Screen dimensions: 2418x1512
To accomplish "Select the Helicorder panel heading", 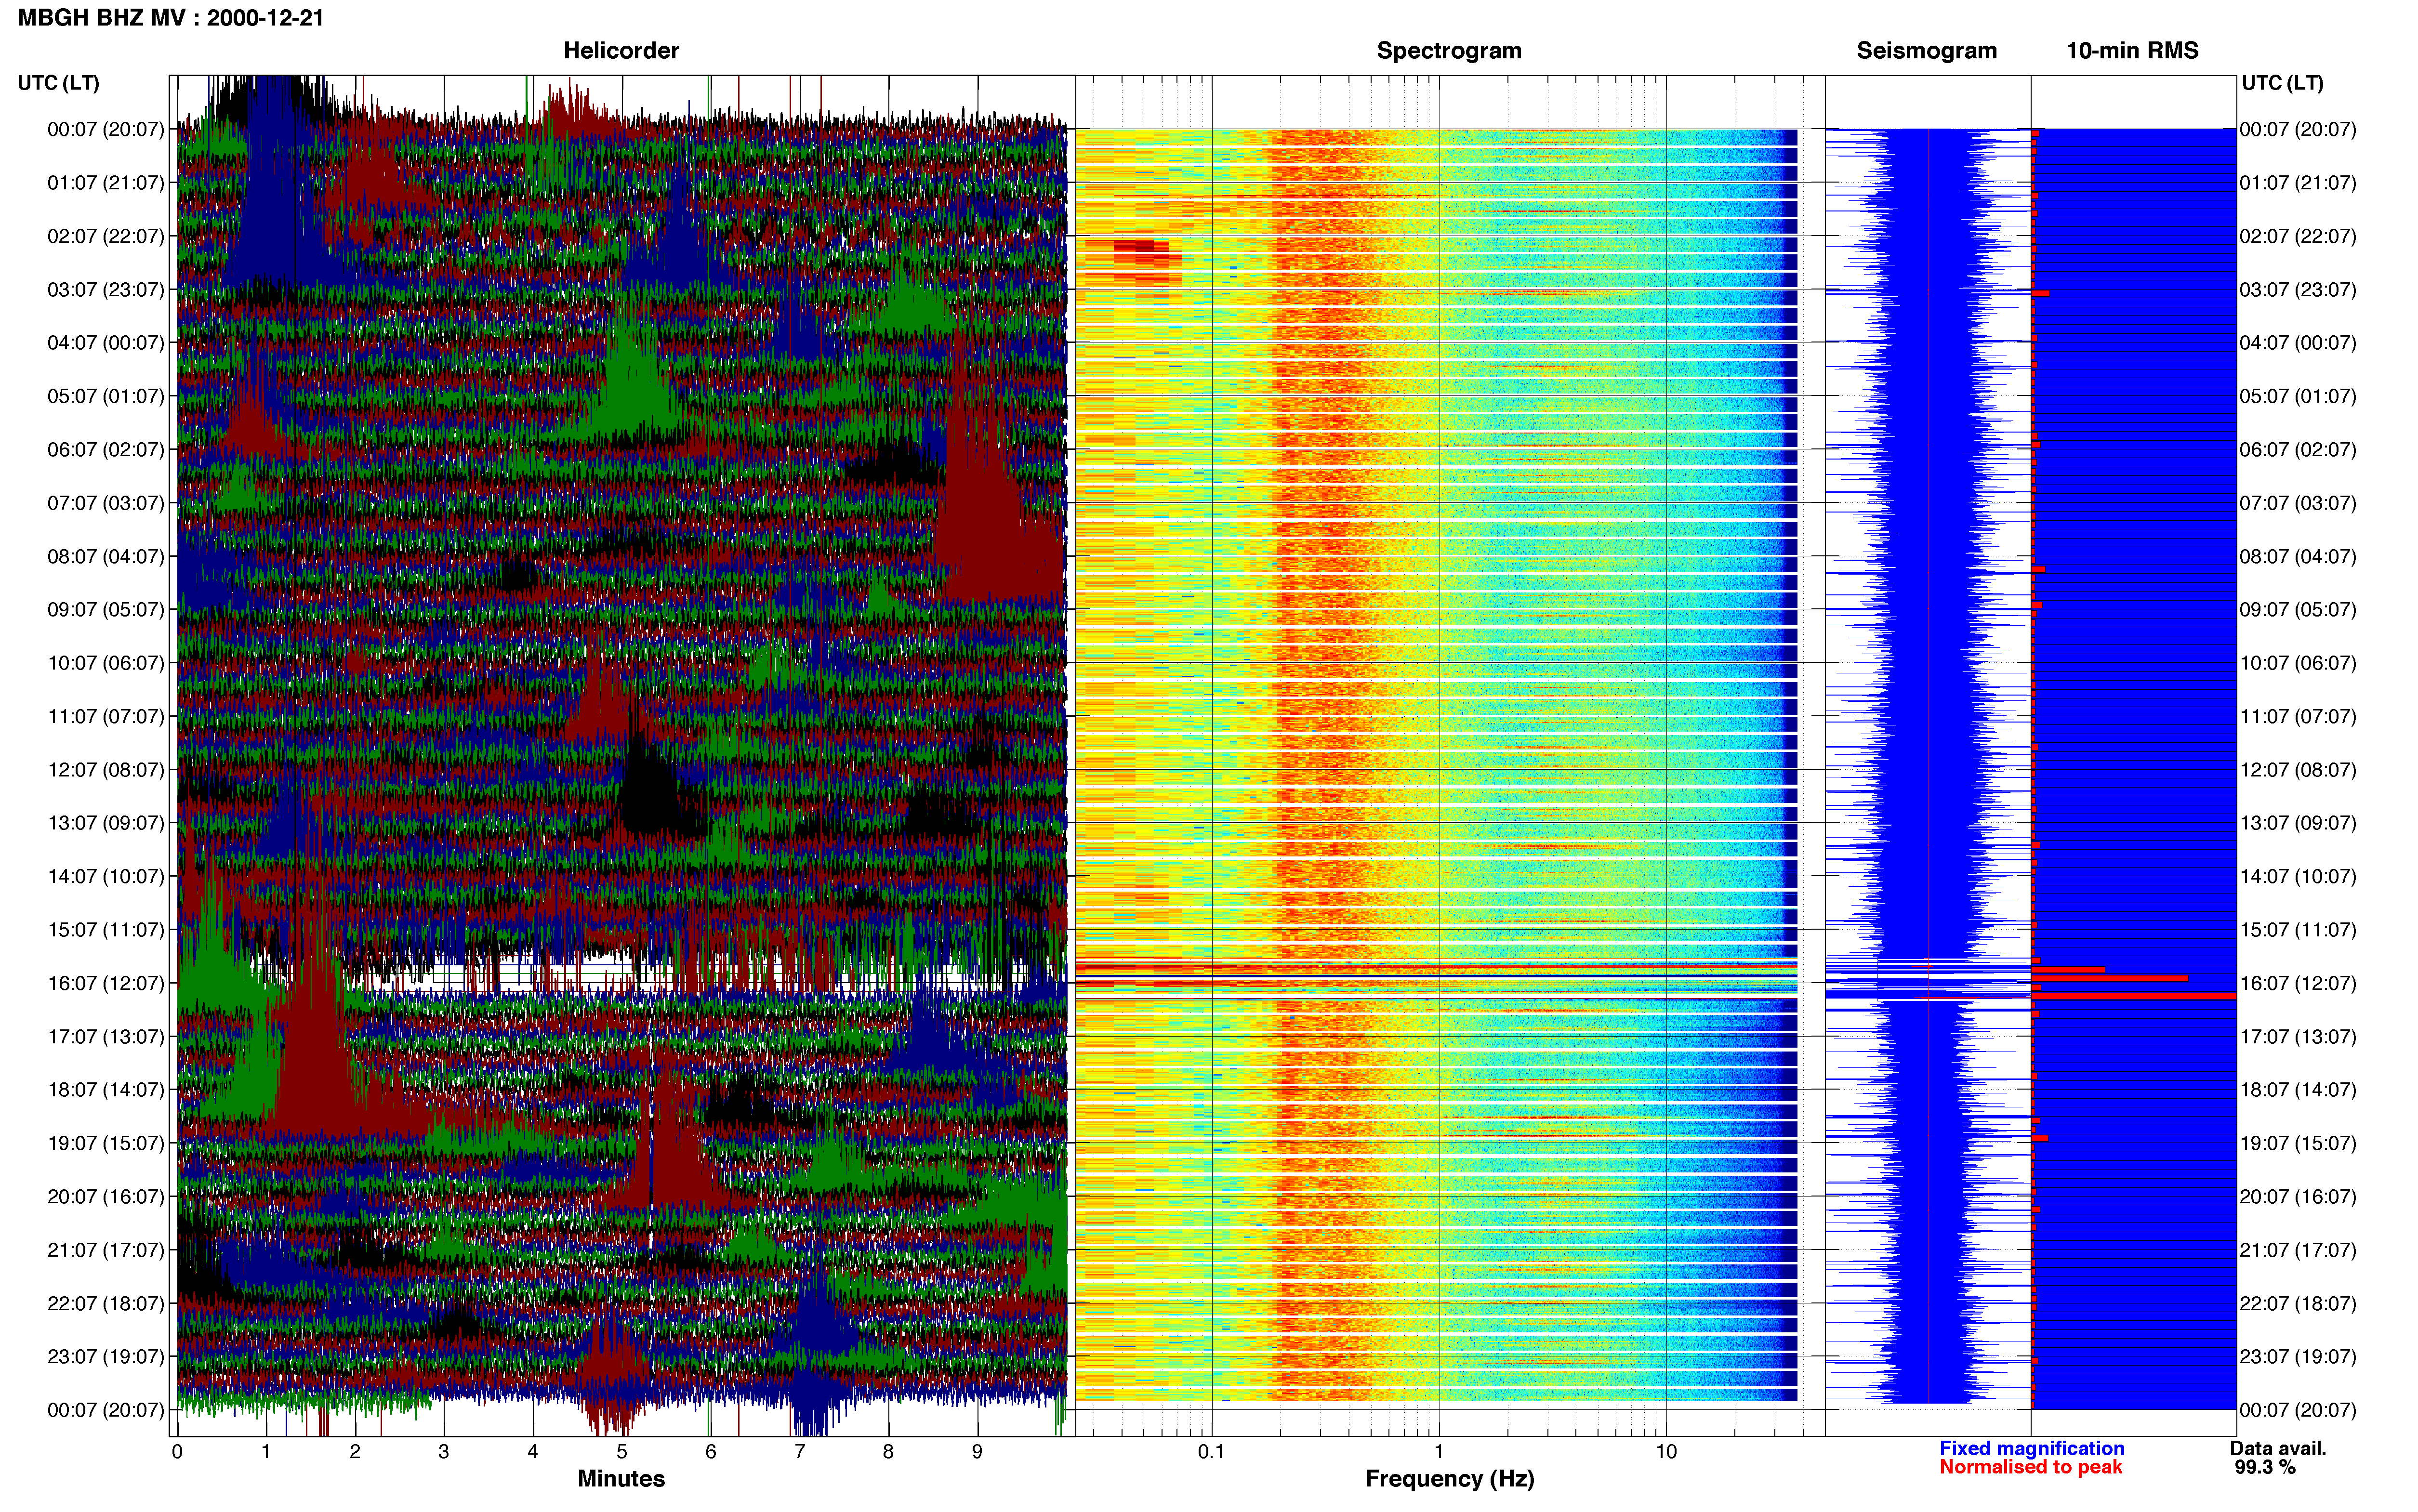I will 621,50.
